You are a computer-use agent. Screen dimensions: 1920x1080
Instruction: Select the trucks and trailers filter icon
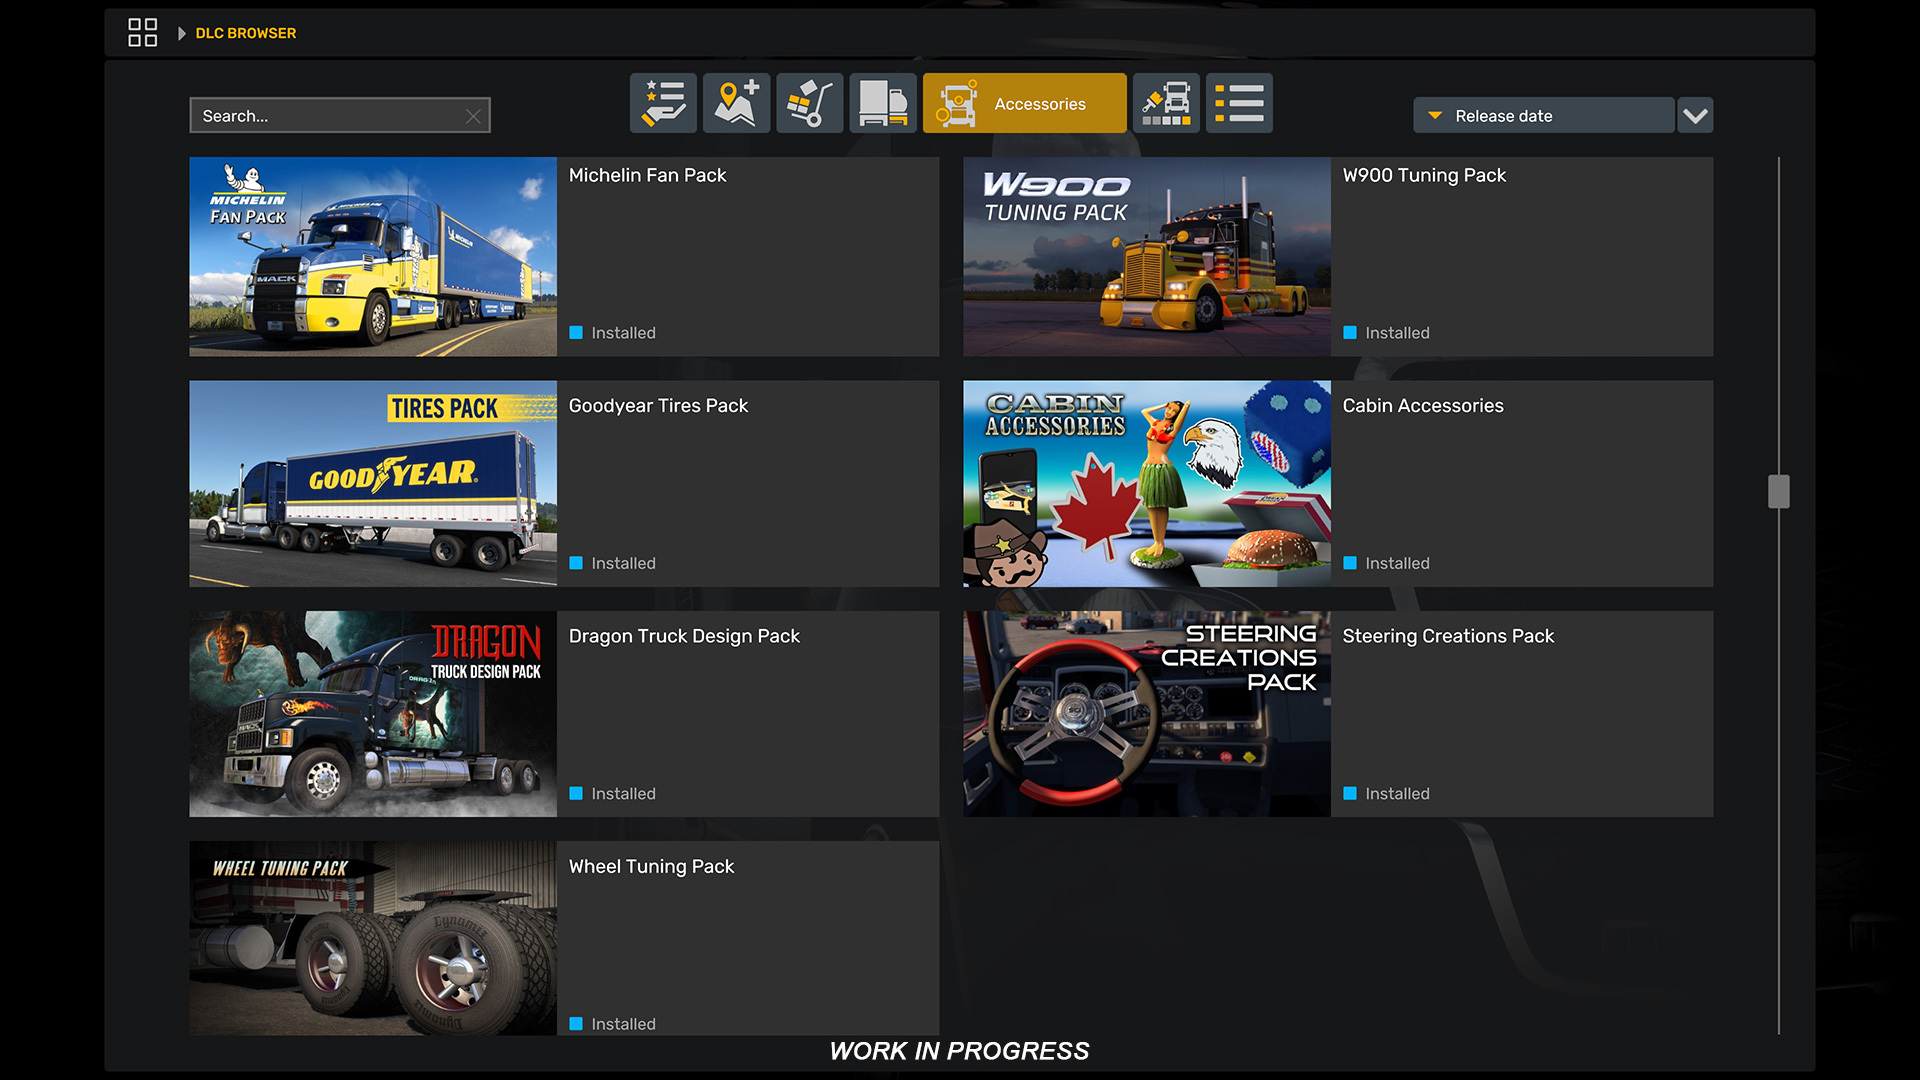883,103
